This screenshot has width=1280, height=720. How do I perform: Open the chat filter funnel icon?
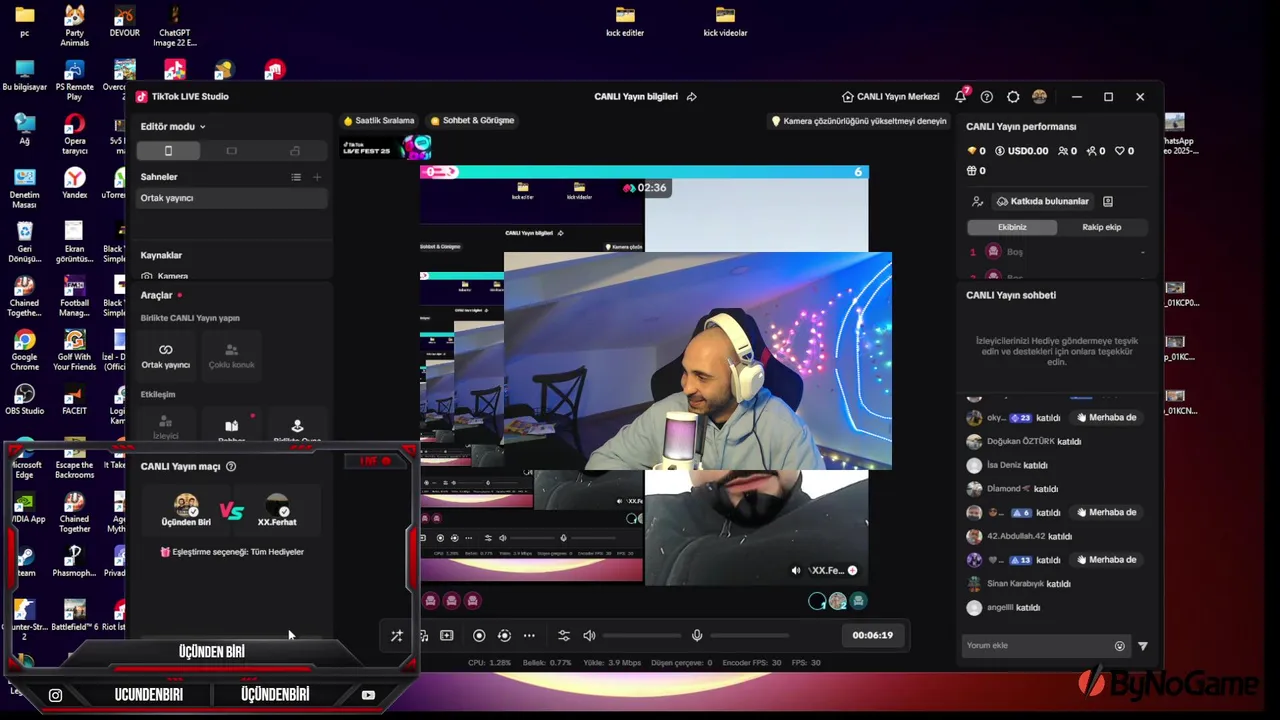(1143, 646)
